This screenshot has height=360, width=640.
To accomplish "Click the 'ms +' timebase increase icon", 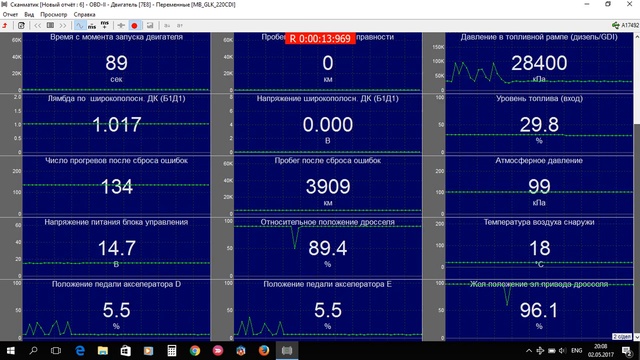I will click(x=104, y=25).
